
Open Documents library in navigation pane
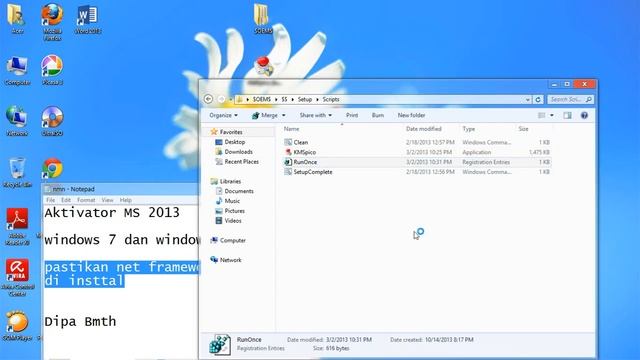click(x=239, y=191)
